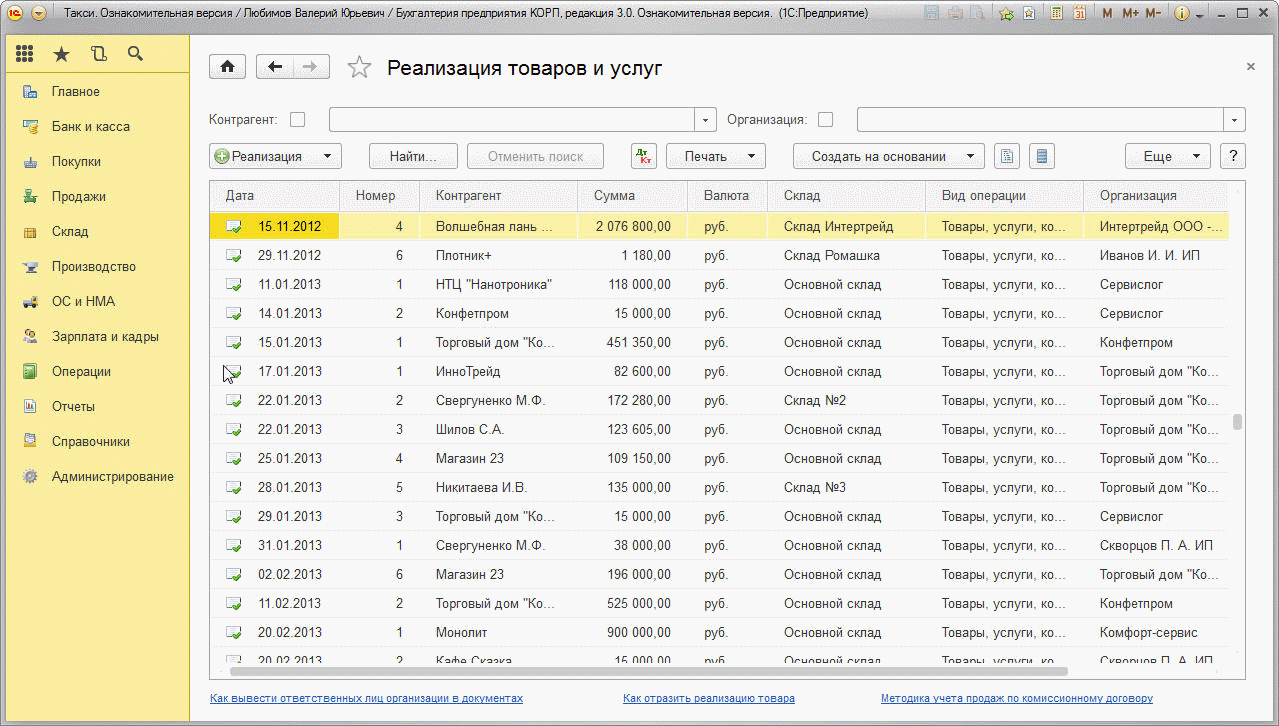The height and width of the screenshot is (726, 1279).
Task: Click the M memory button in the title bar
Action: point(1107,14)
